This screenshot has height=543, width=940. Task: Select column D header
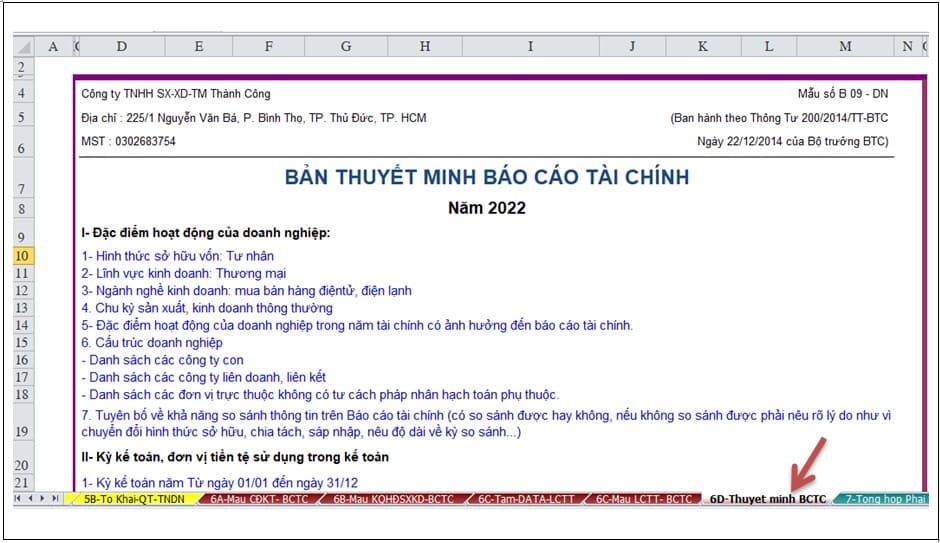(121, 46)
